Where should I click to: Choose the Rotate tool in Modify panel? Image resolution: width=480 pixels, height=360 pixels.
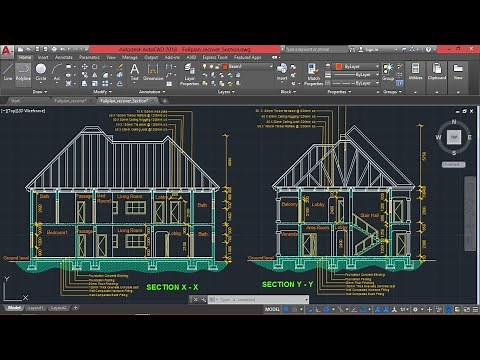point(95,67)
